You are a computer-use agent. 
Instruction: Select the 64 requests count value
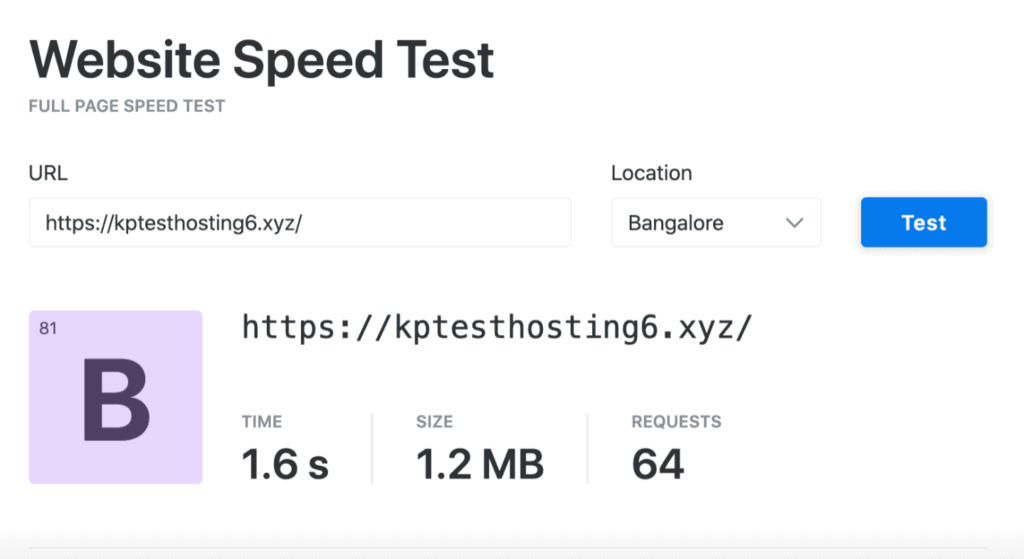point(658,464)
